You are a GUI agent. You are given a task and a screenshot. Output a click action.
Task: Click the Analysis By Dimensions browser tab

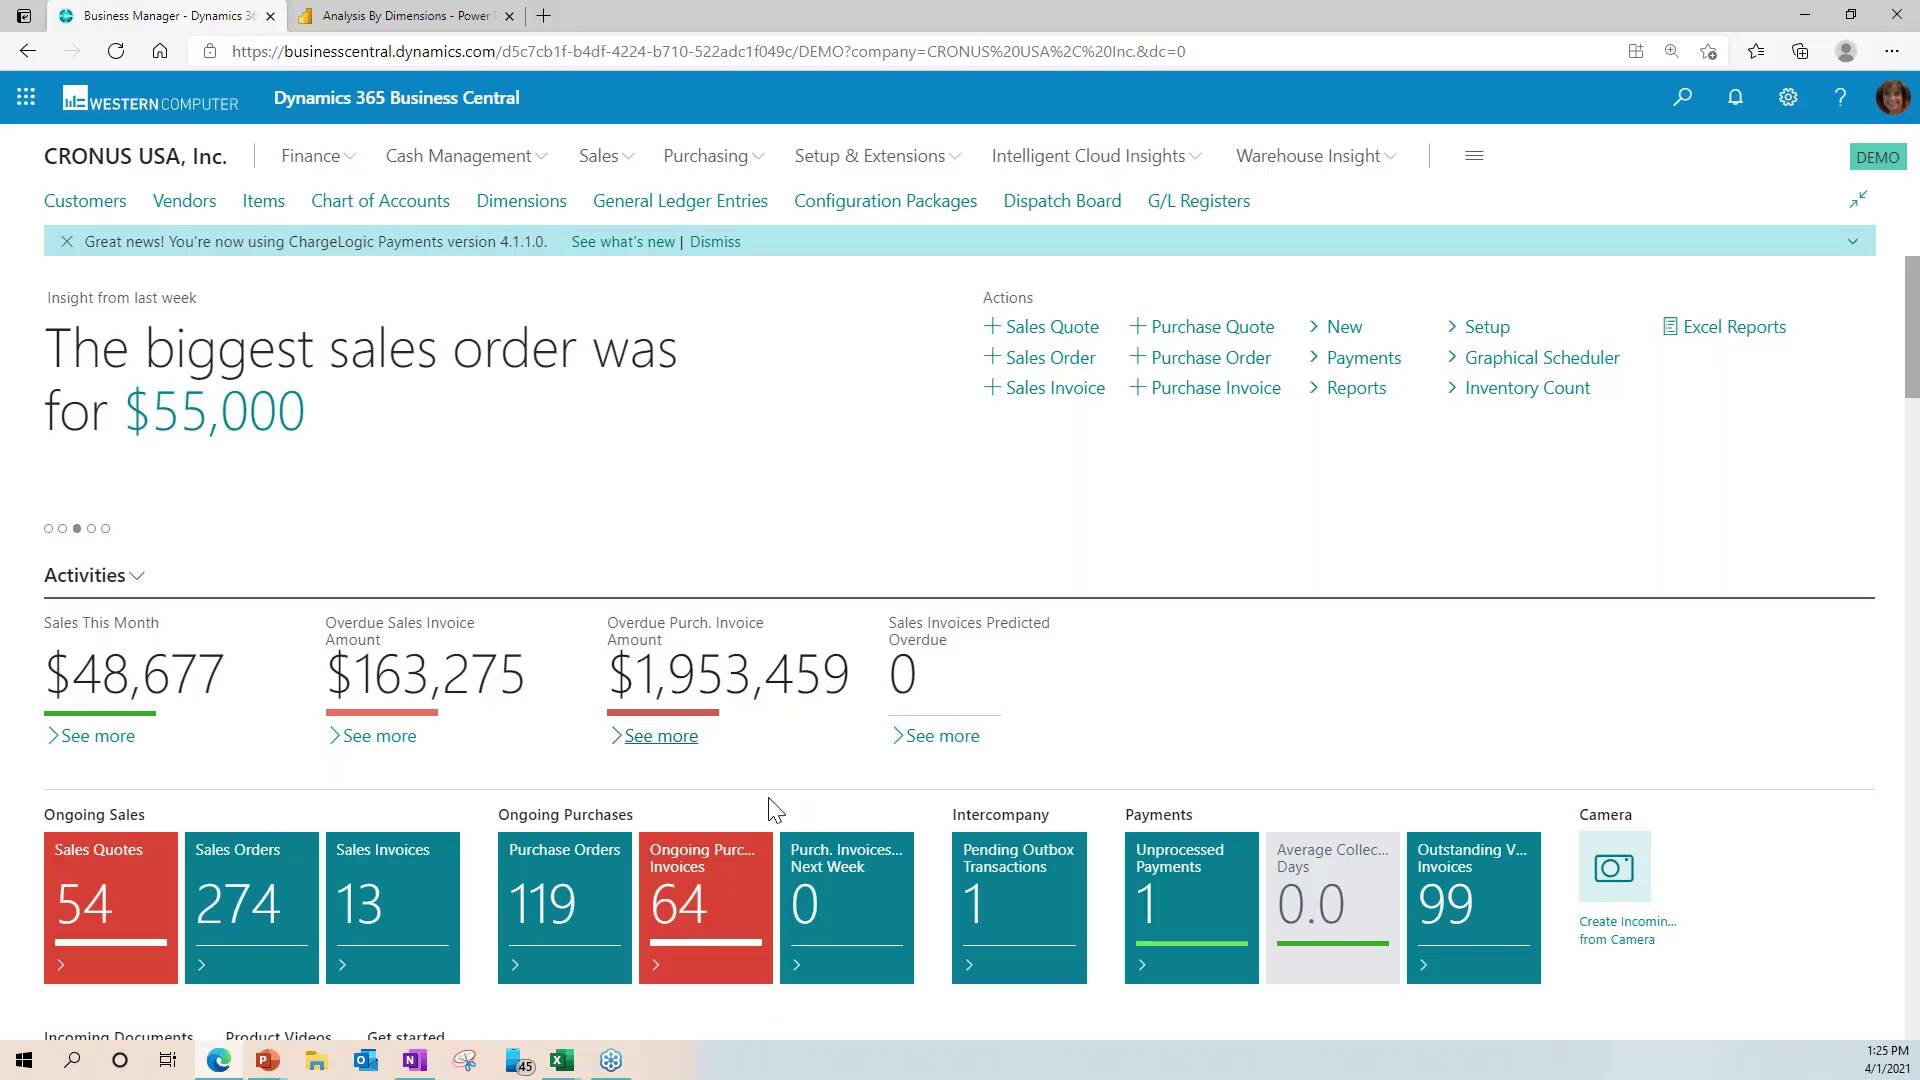(405, 15)
